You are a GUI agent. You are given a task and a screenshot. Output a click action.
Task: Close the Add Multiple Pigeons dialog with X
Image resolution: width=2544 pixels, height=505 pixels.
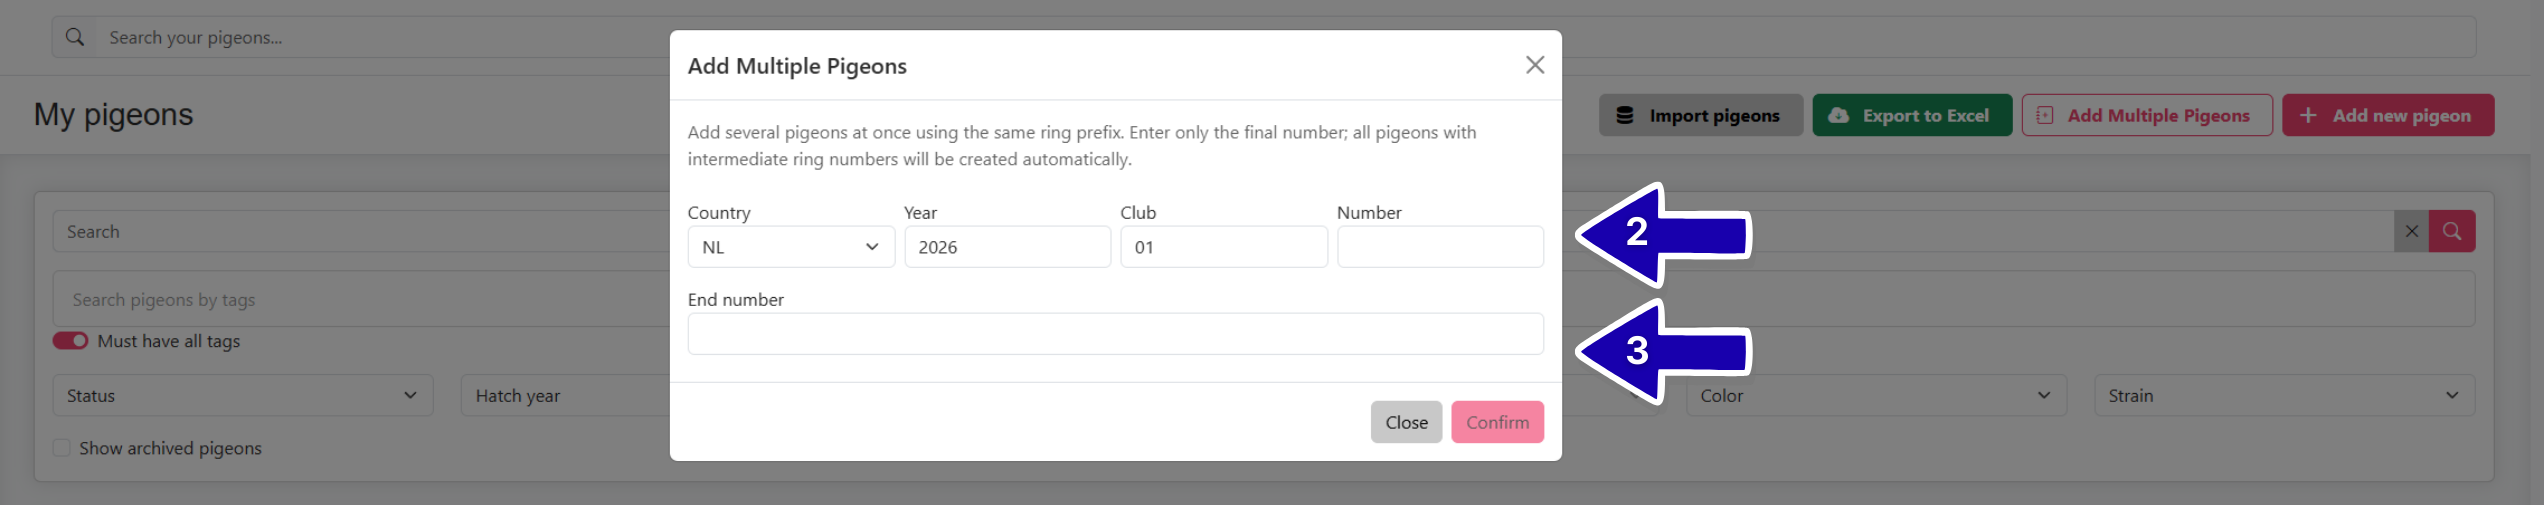pos(1534,65)
